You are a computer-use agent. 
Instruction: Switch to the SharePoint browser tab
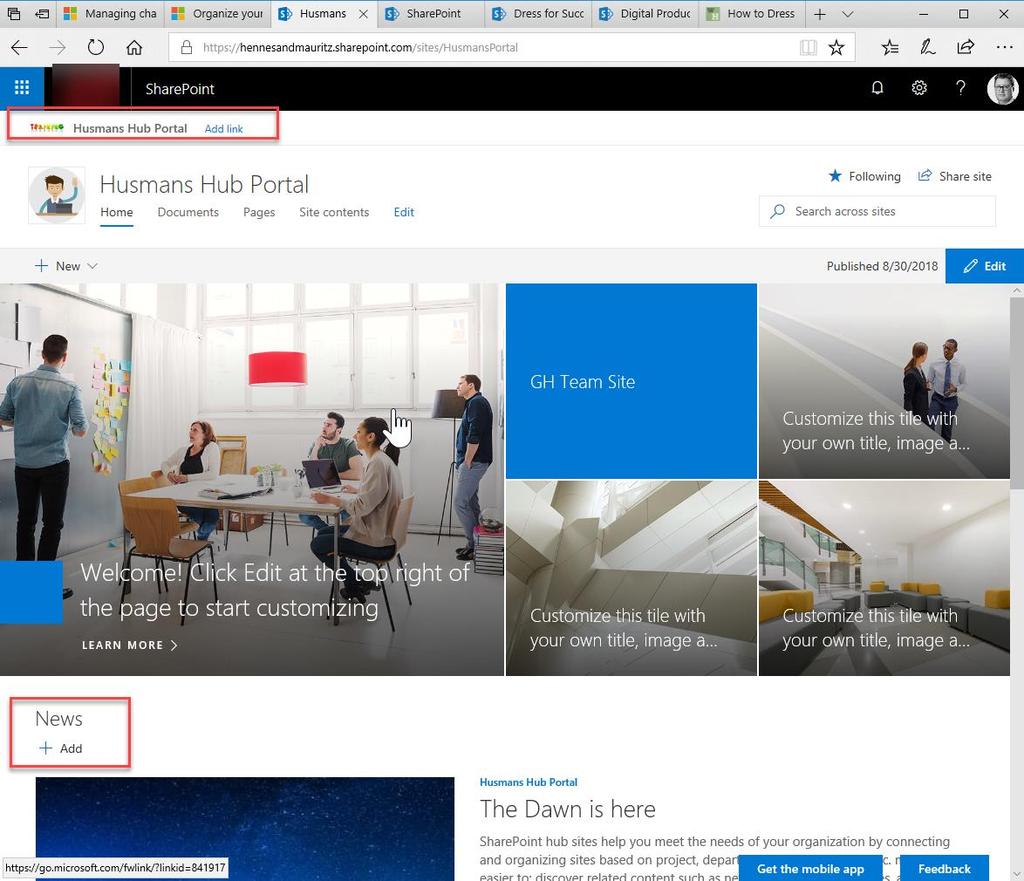click(x=431, y=14)
